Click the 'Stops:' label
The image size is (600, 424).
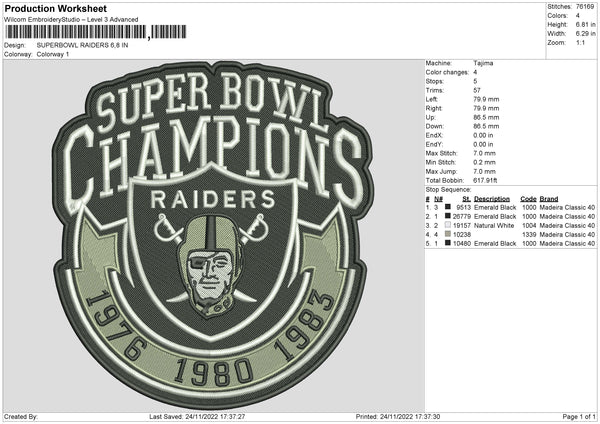[435, 81]
